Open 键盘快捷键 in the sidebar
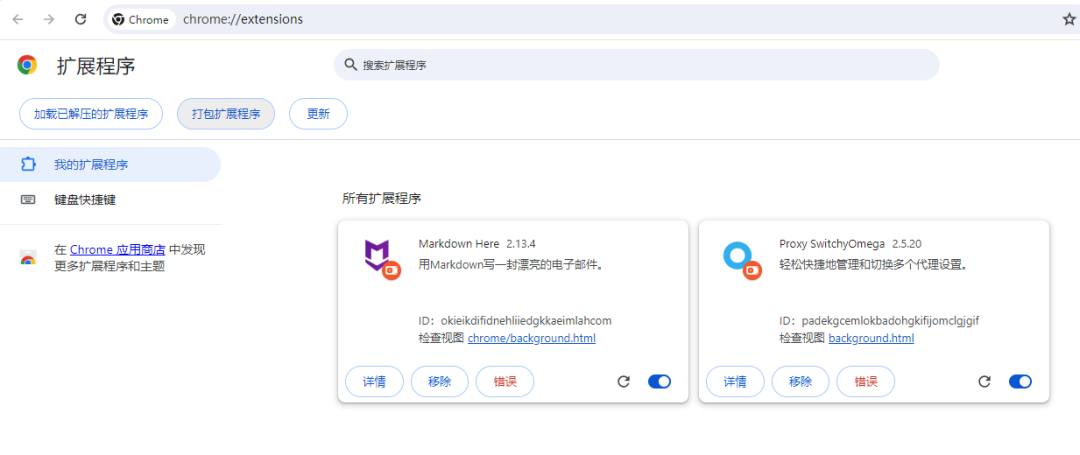This screenshot has width=1080, height=455. click(x=85, y=199)
